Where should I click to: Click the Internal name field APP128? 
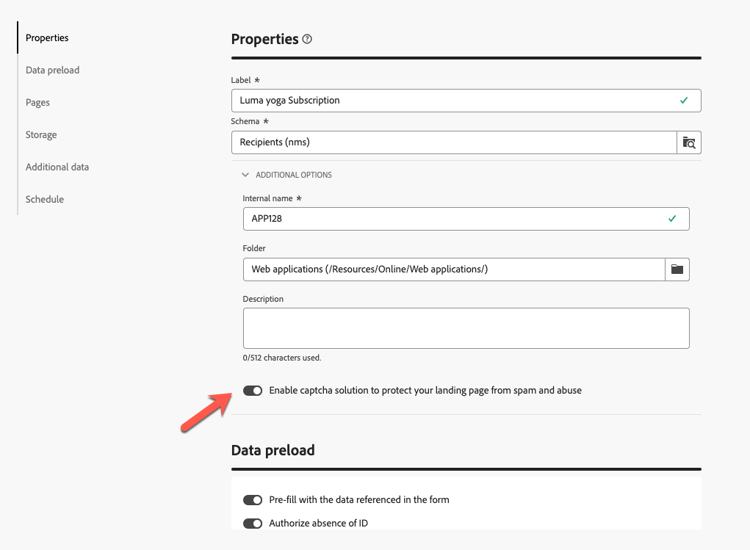click(450, 218)
